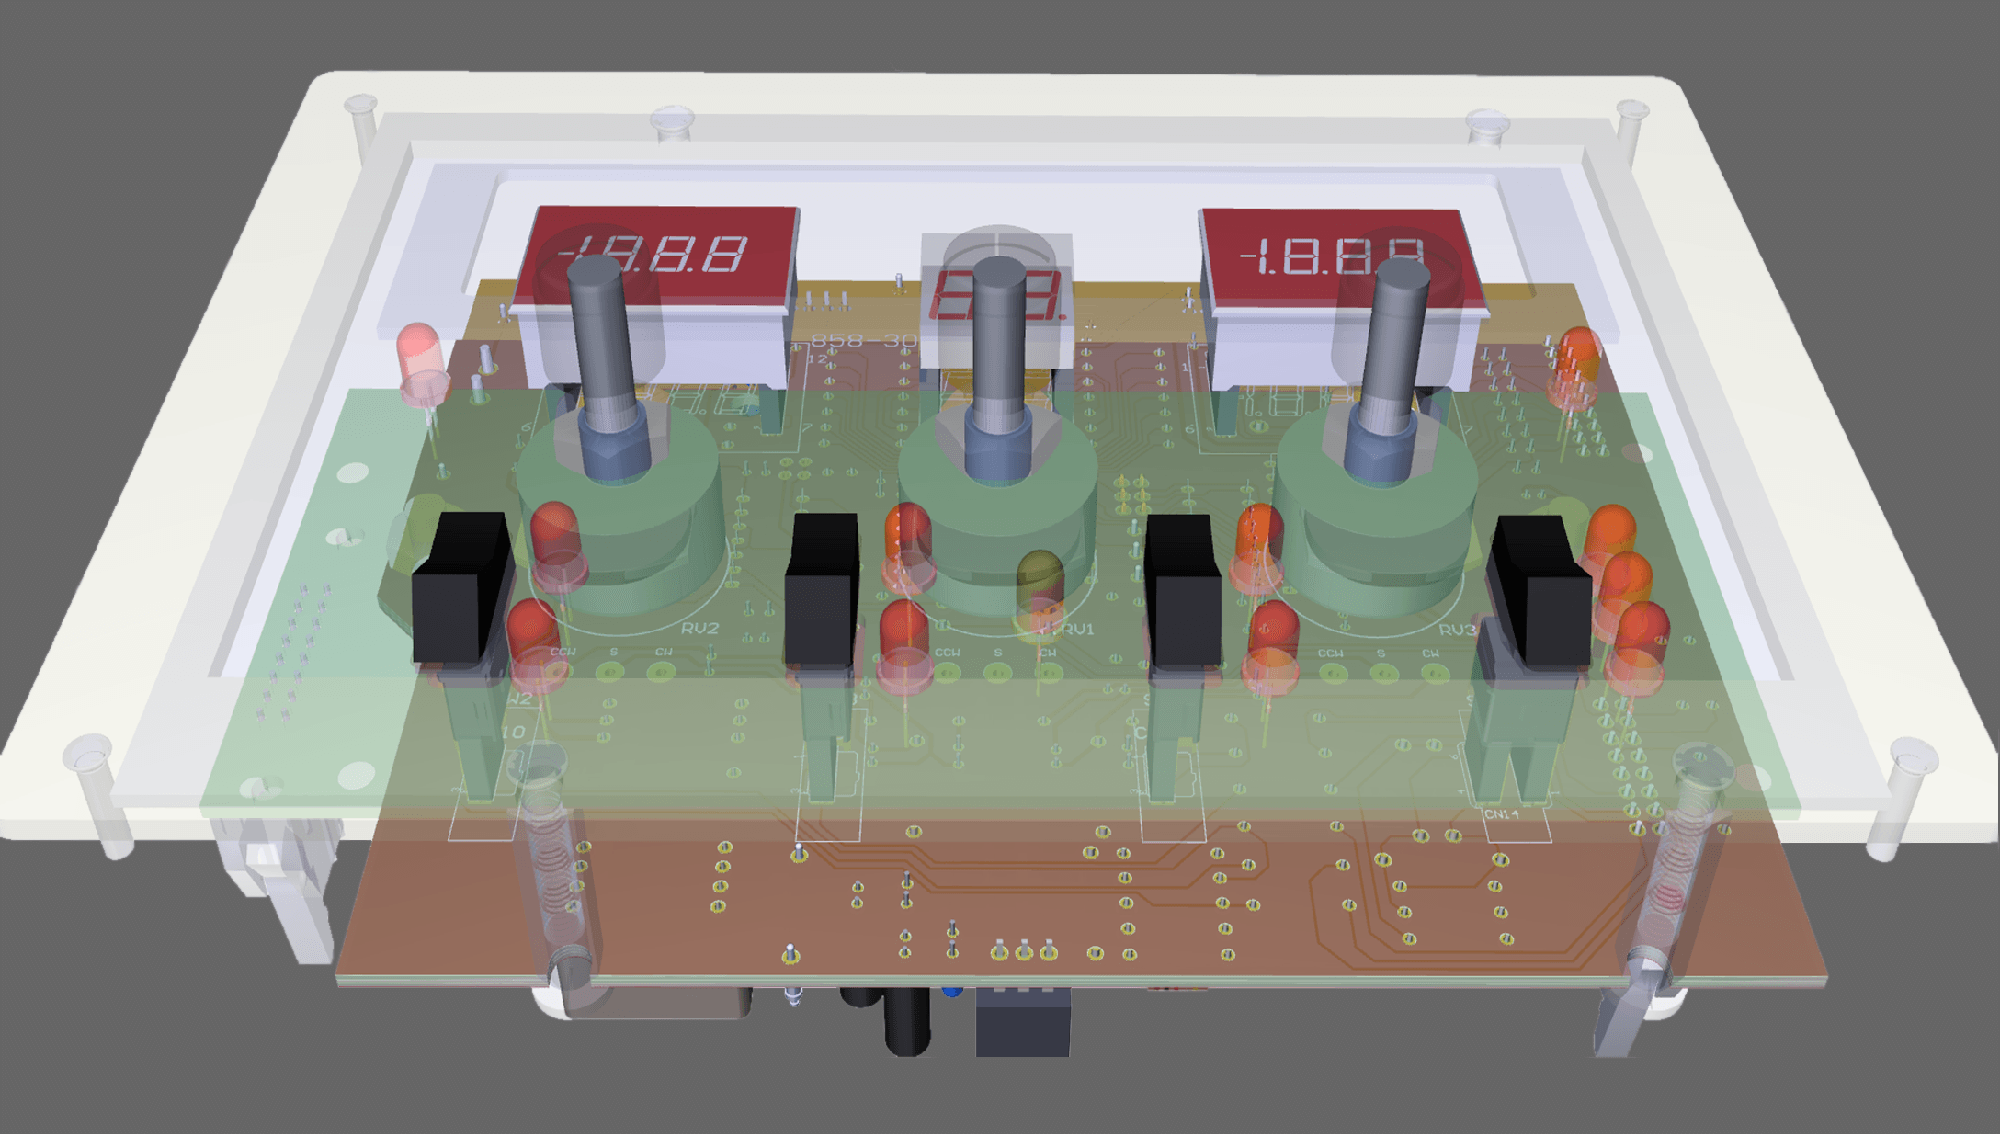Click the RV1 silkscreen label

(x=1078, y=629)
